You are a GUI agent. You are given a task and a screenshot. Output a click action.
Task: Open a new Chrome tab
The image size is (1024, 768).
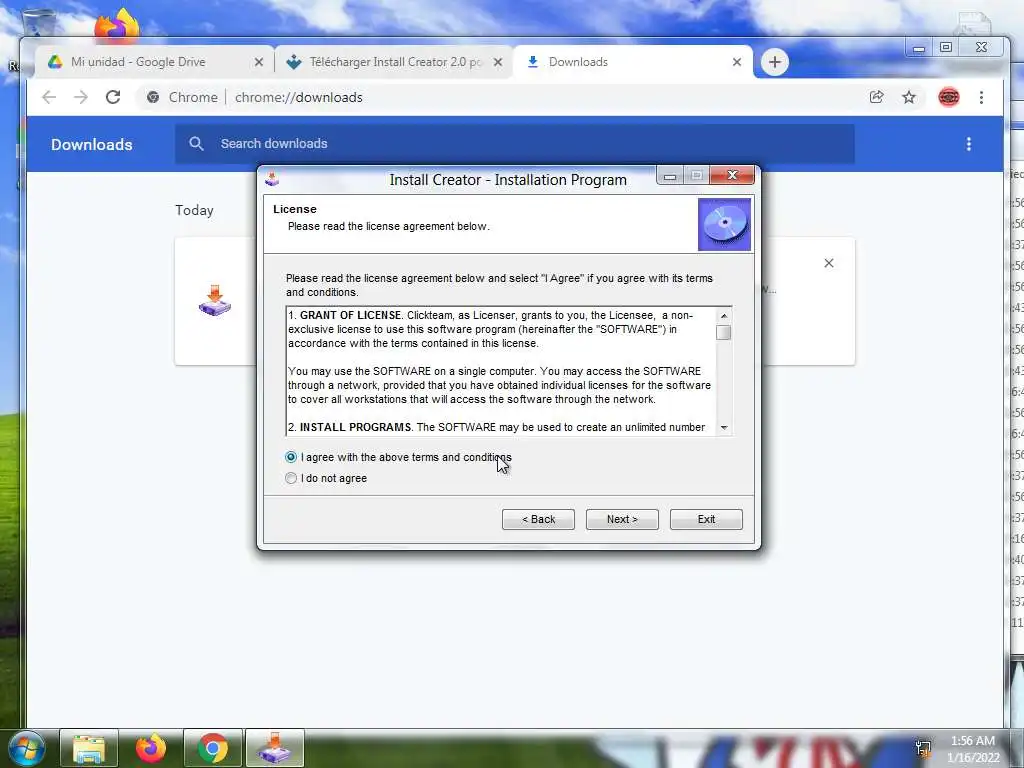775,62
